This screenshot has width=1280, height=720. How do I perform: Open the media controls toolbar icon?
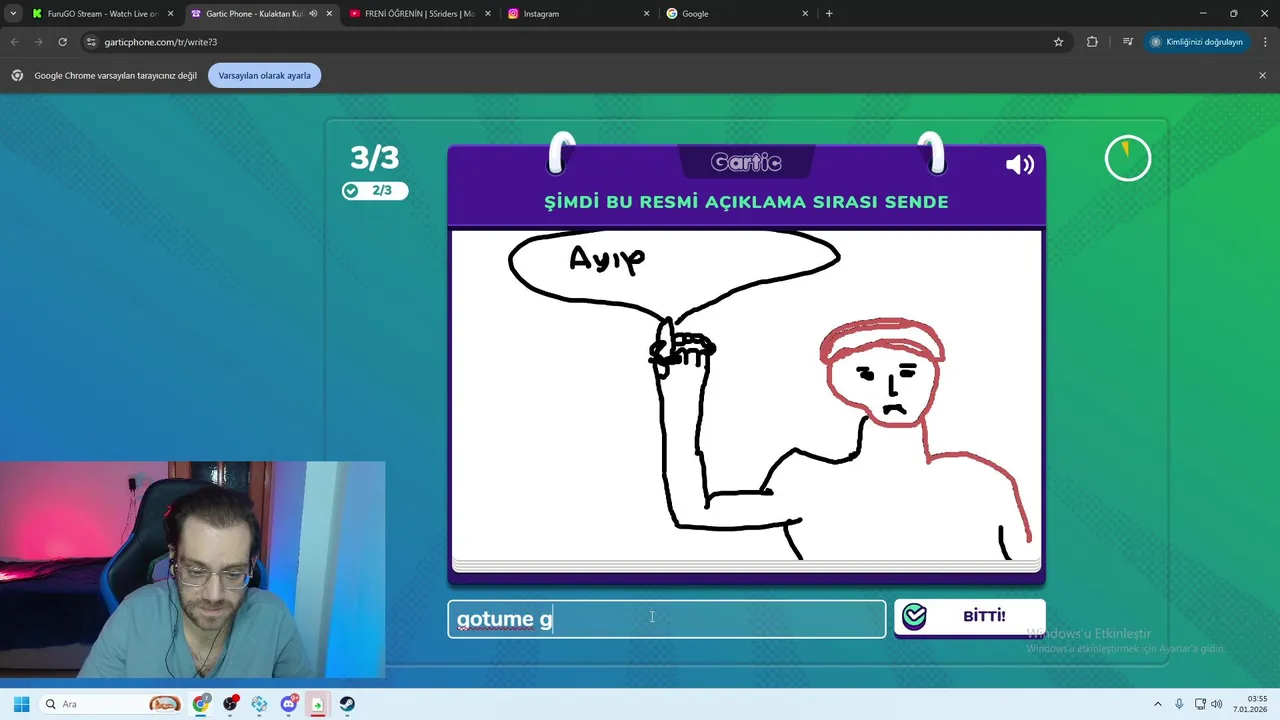tap(1127, 42)
